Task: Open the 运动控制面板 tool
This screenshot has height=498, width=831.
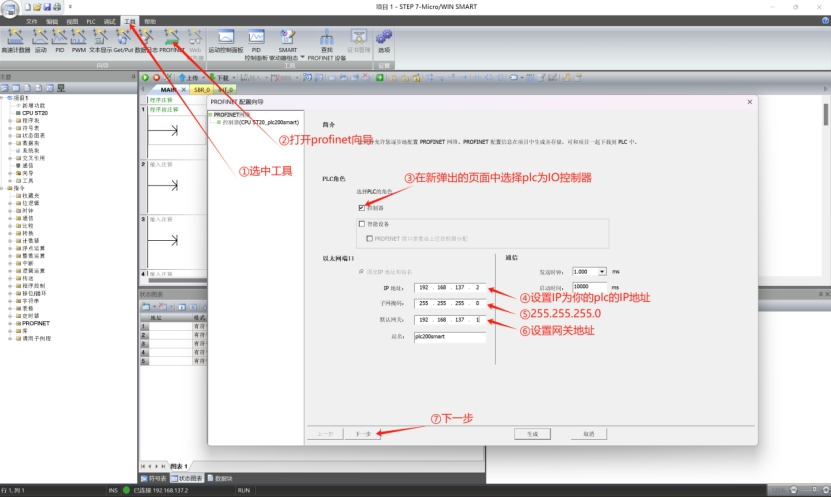Action: [x=225, y=38]
